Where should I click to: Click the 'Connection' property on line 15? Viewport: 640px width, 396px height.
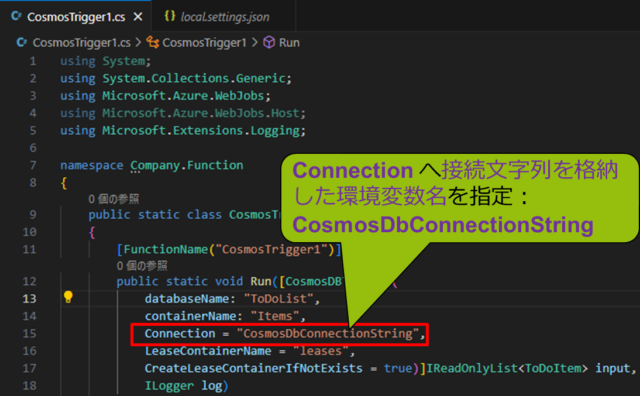tap(180, 334)
